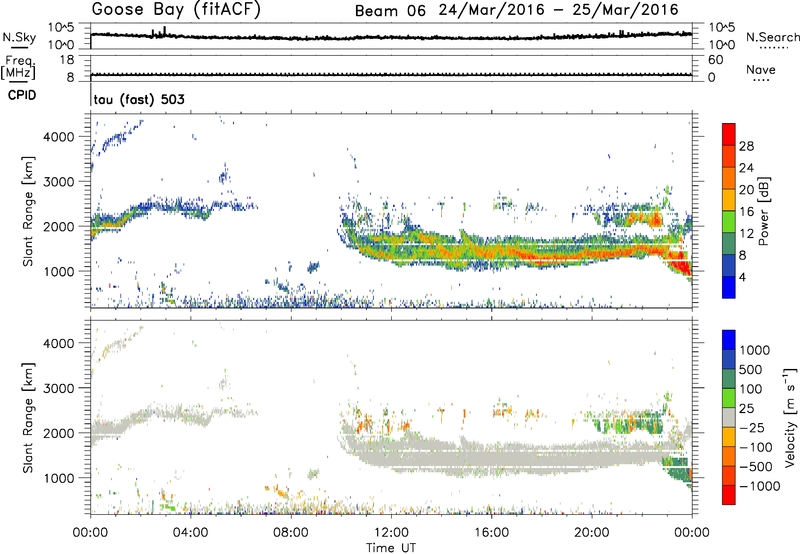
Task: Select the 'tau (fast) 503' mode text
Action: coord(139,99)
